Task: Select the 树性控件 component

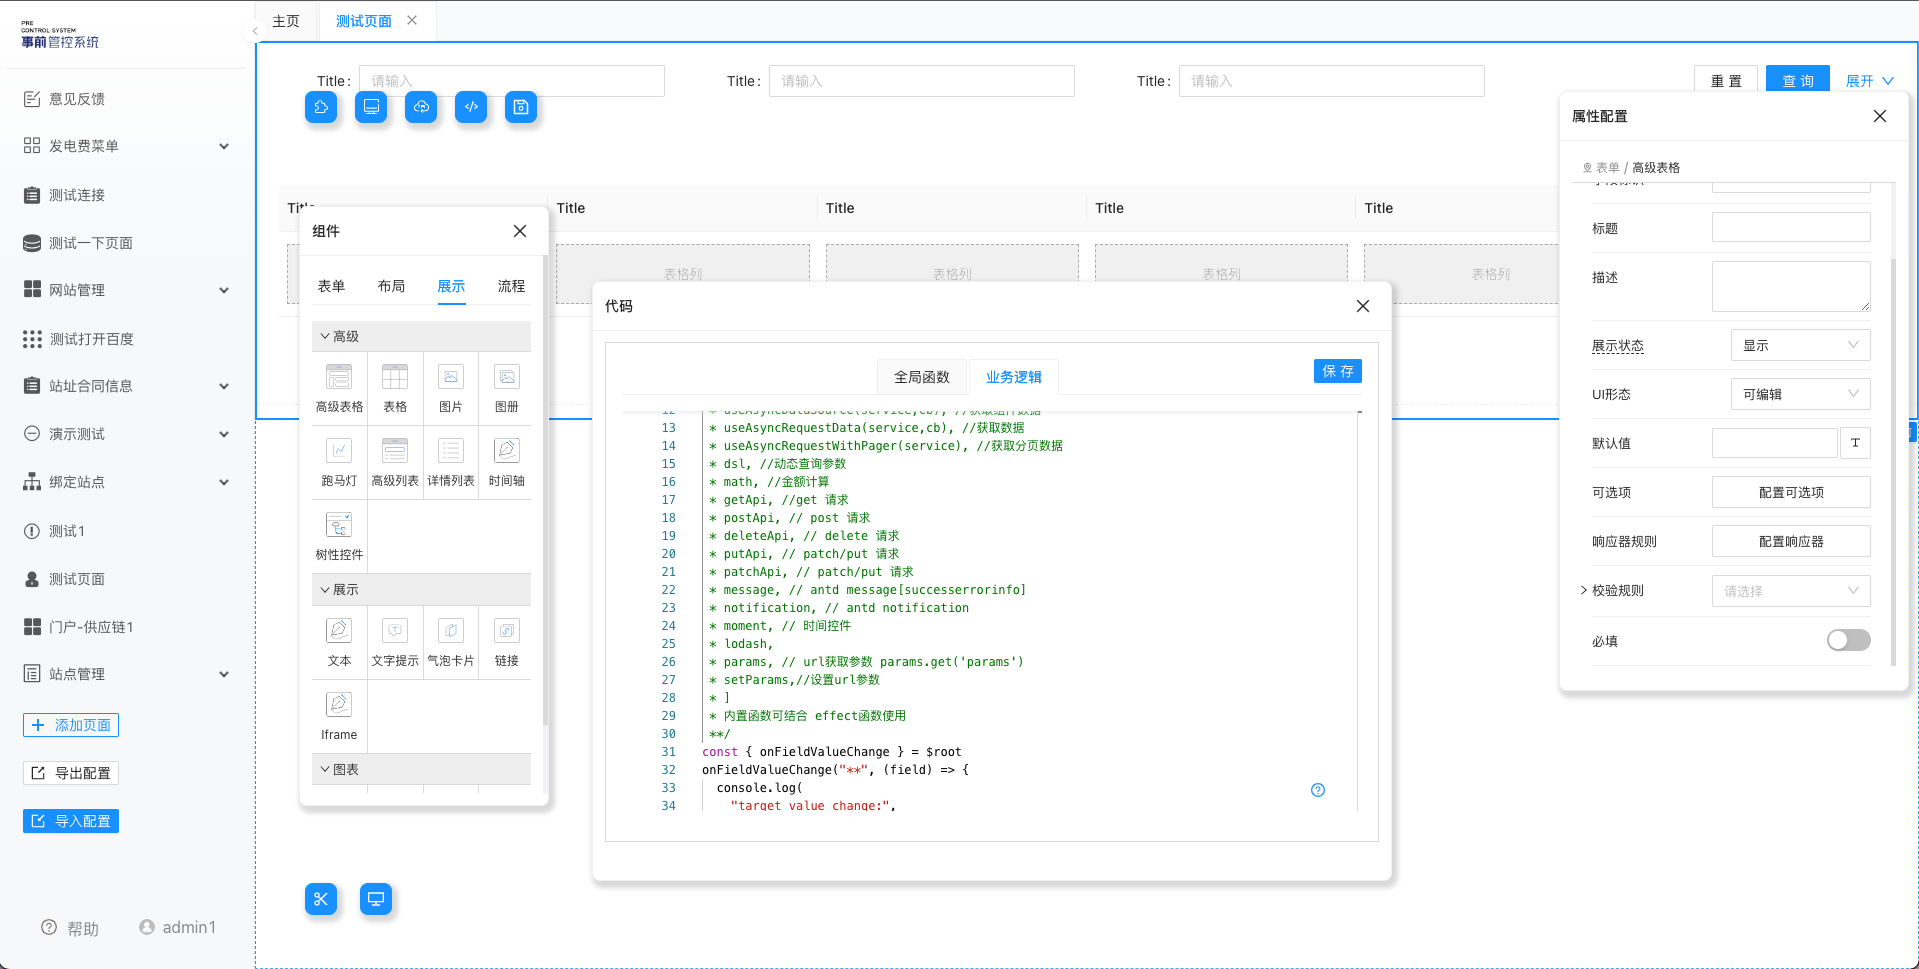Action: click(339, 536)
